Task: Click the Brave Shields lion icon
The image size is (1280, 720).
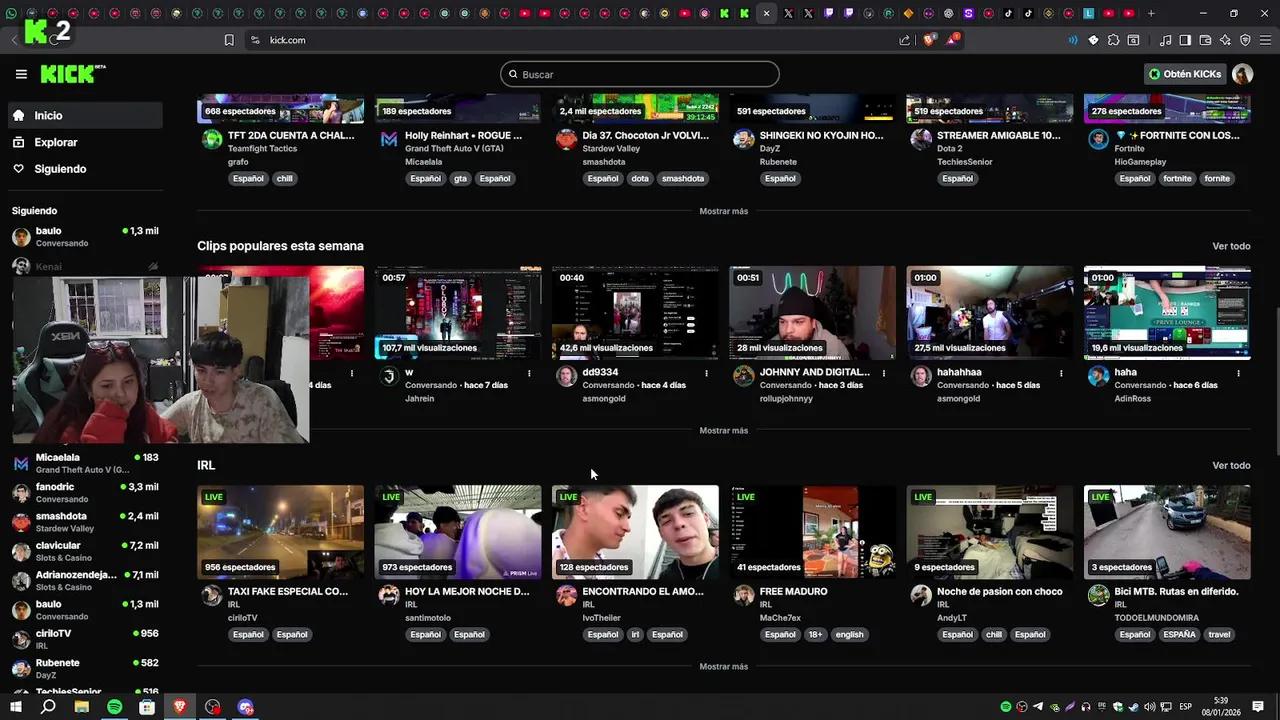Action: pyautogui.click(x=928, y=40)
